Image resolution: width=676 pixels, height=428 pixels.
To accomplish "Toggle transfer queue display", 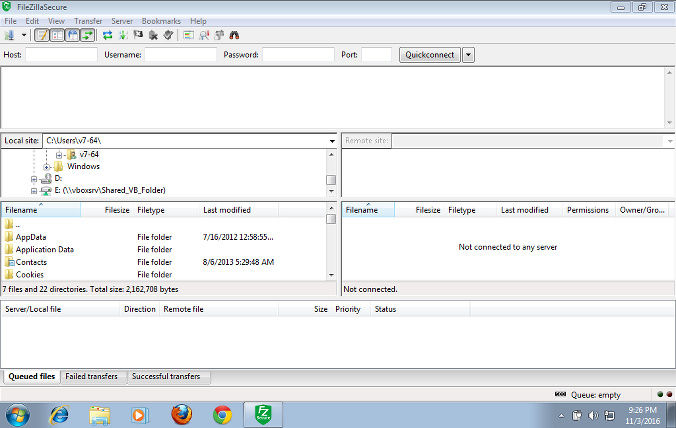I will pos(87,35).
